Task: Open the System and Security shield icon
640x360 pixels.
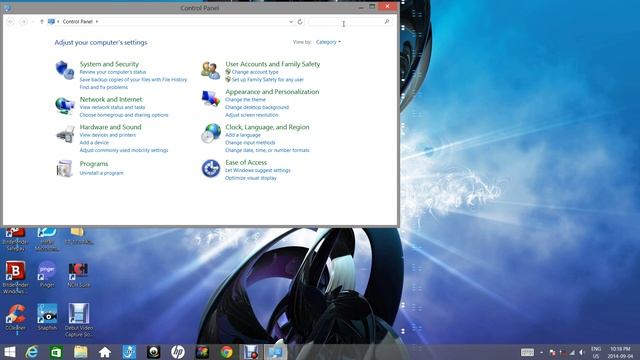Action: pyautogui.click(x=64, y=70)
